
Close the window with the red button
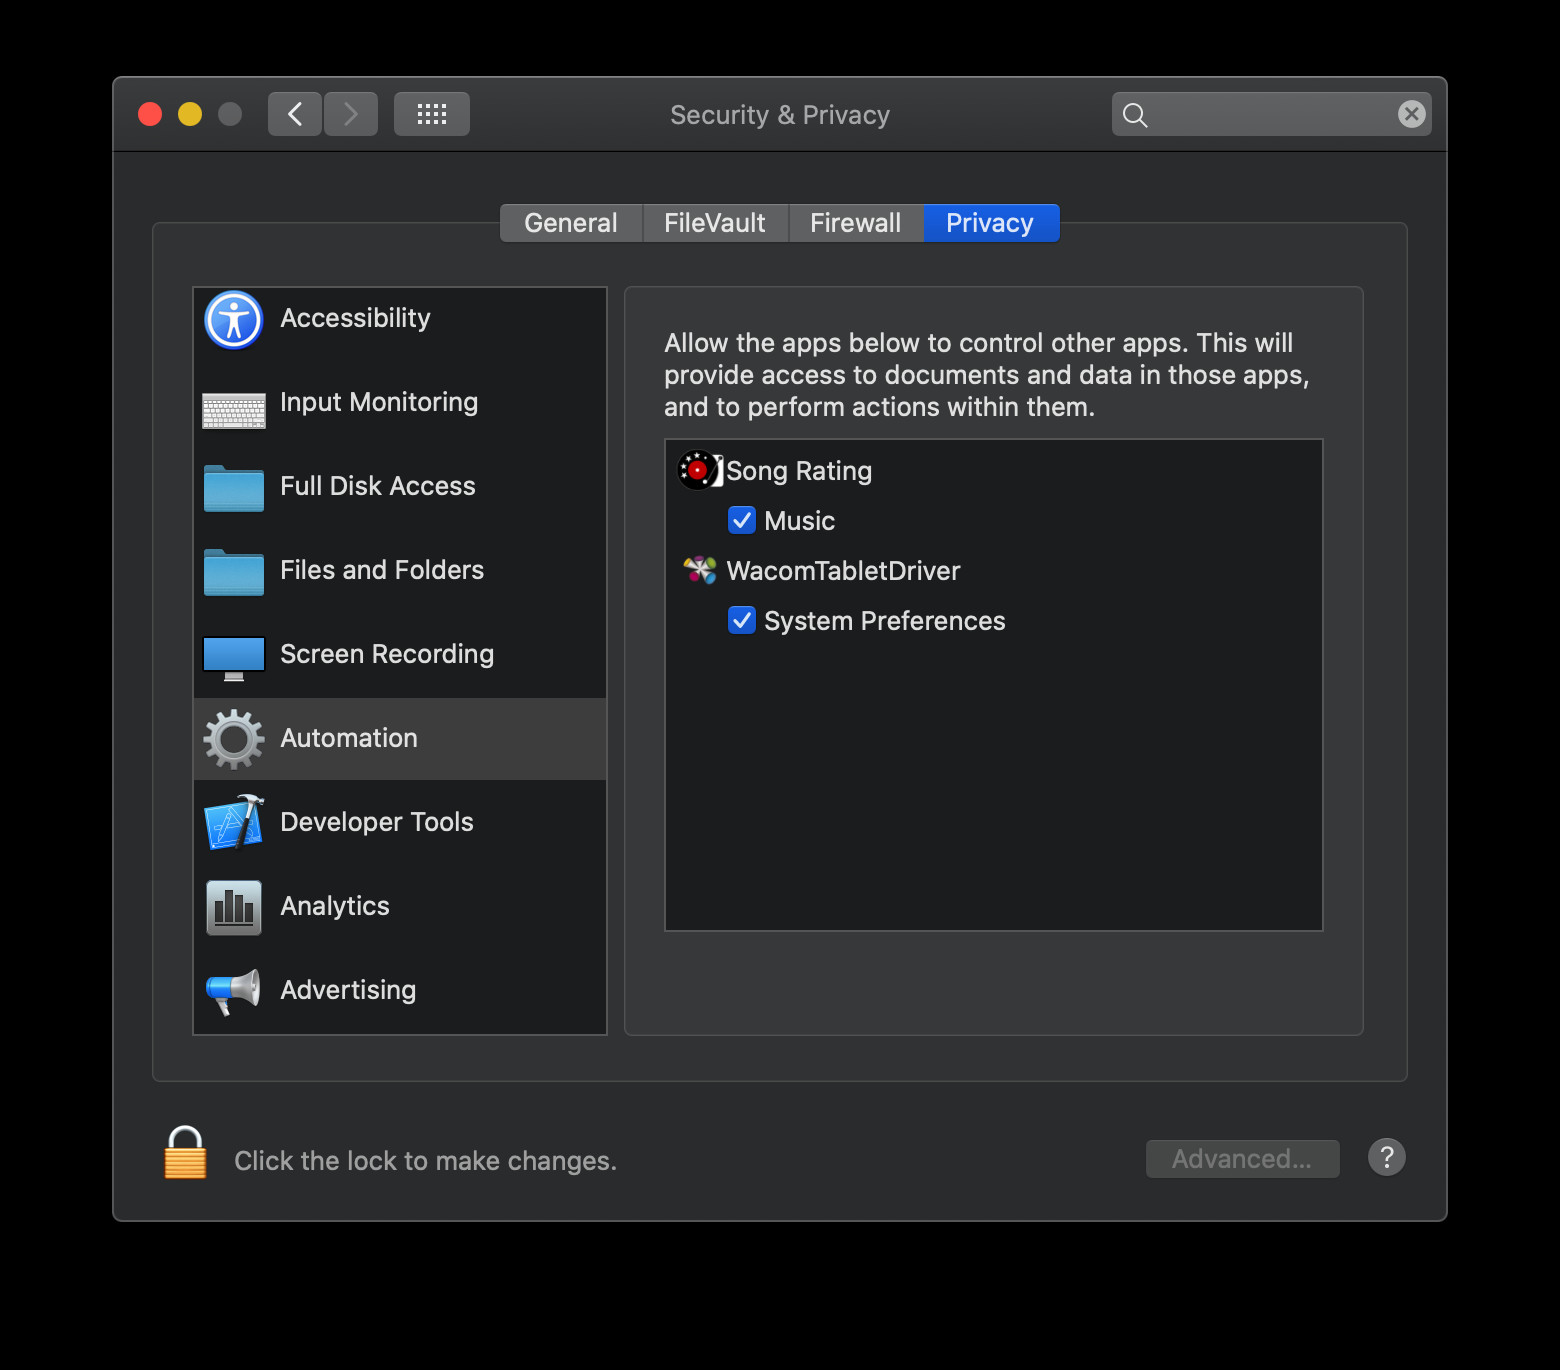pyautogui.click(x=150, y=114)
